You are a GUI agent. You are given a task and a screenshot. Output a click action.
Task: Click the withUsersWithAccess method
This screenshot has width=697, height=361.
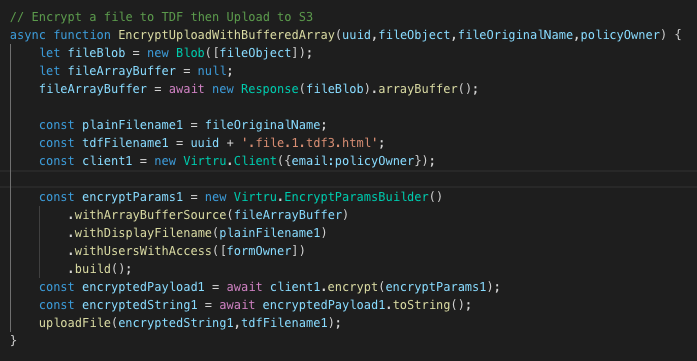click(x=143, y=251)
